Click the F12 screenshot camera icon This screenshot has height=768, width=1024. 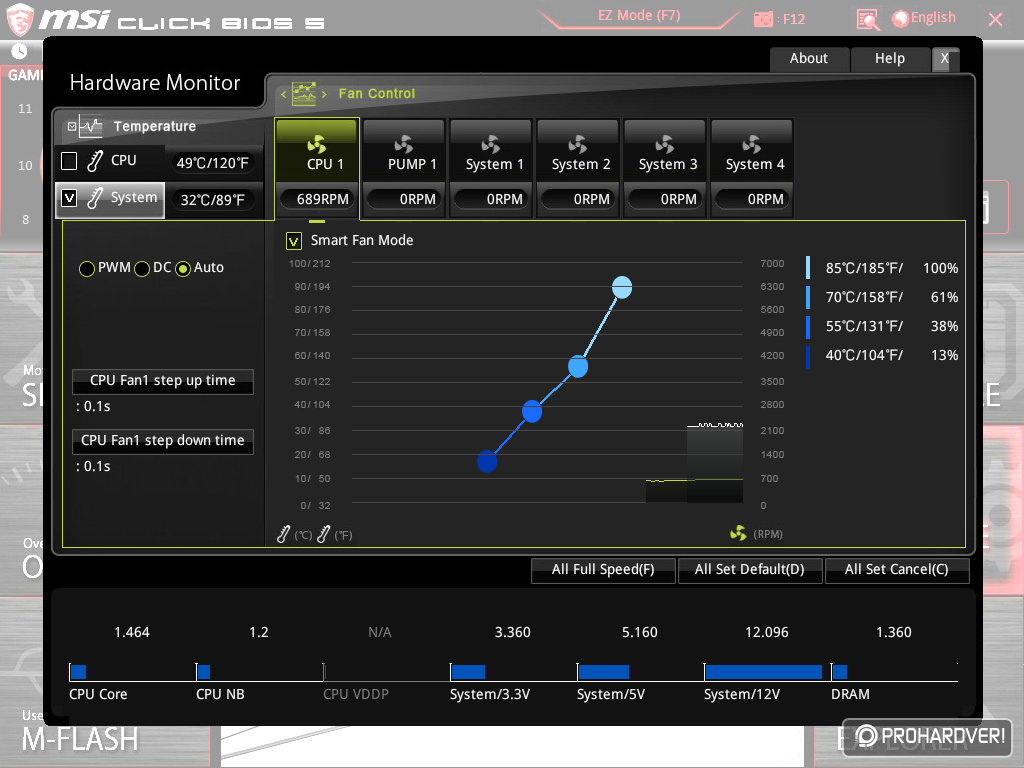click(x=763, y=19)
